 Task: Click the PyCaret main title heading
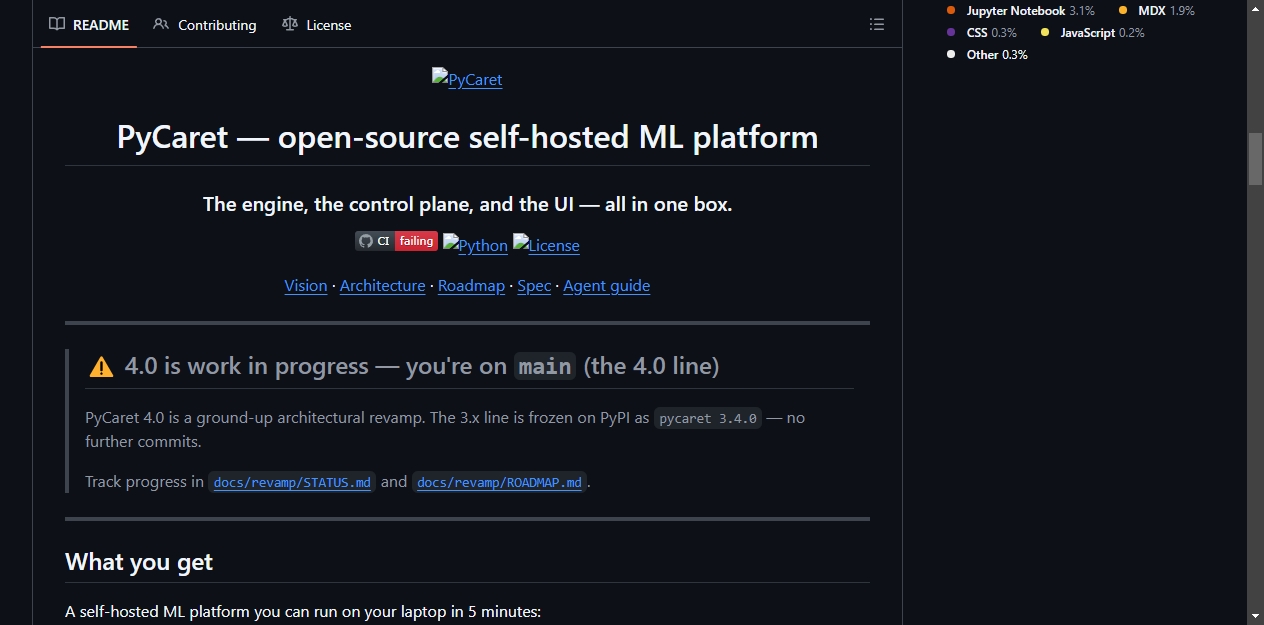tap(467, 137)
